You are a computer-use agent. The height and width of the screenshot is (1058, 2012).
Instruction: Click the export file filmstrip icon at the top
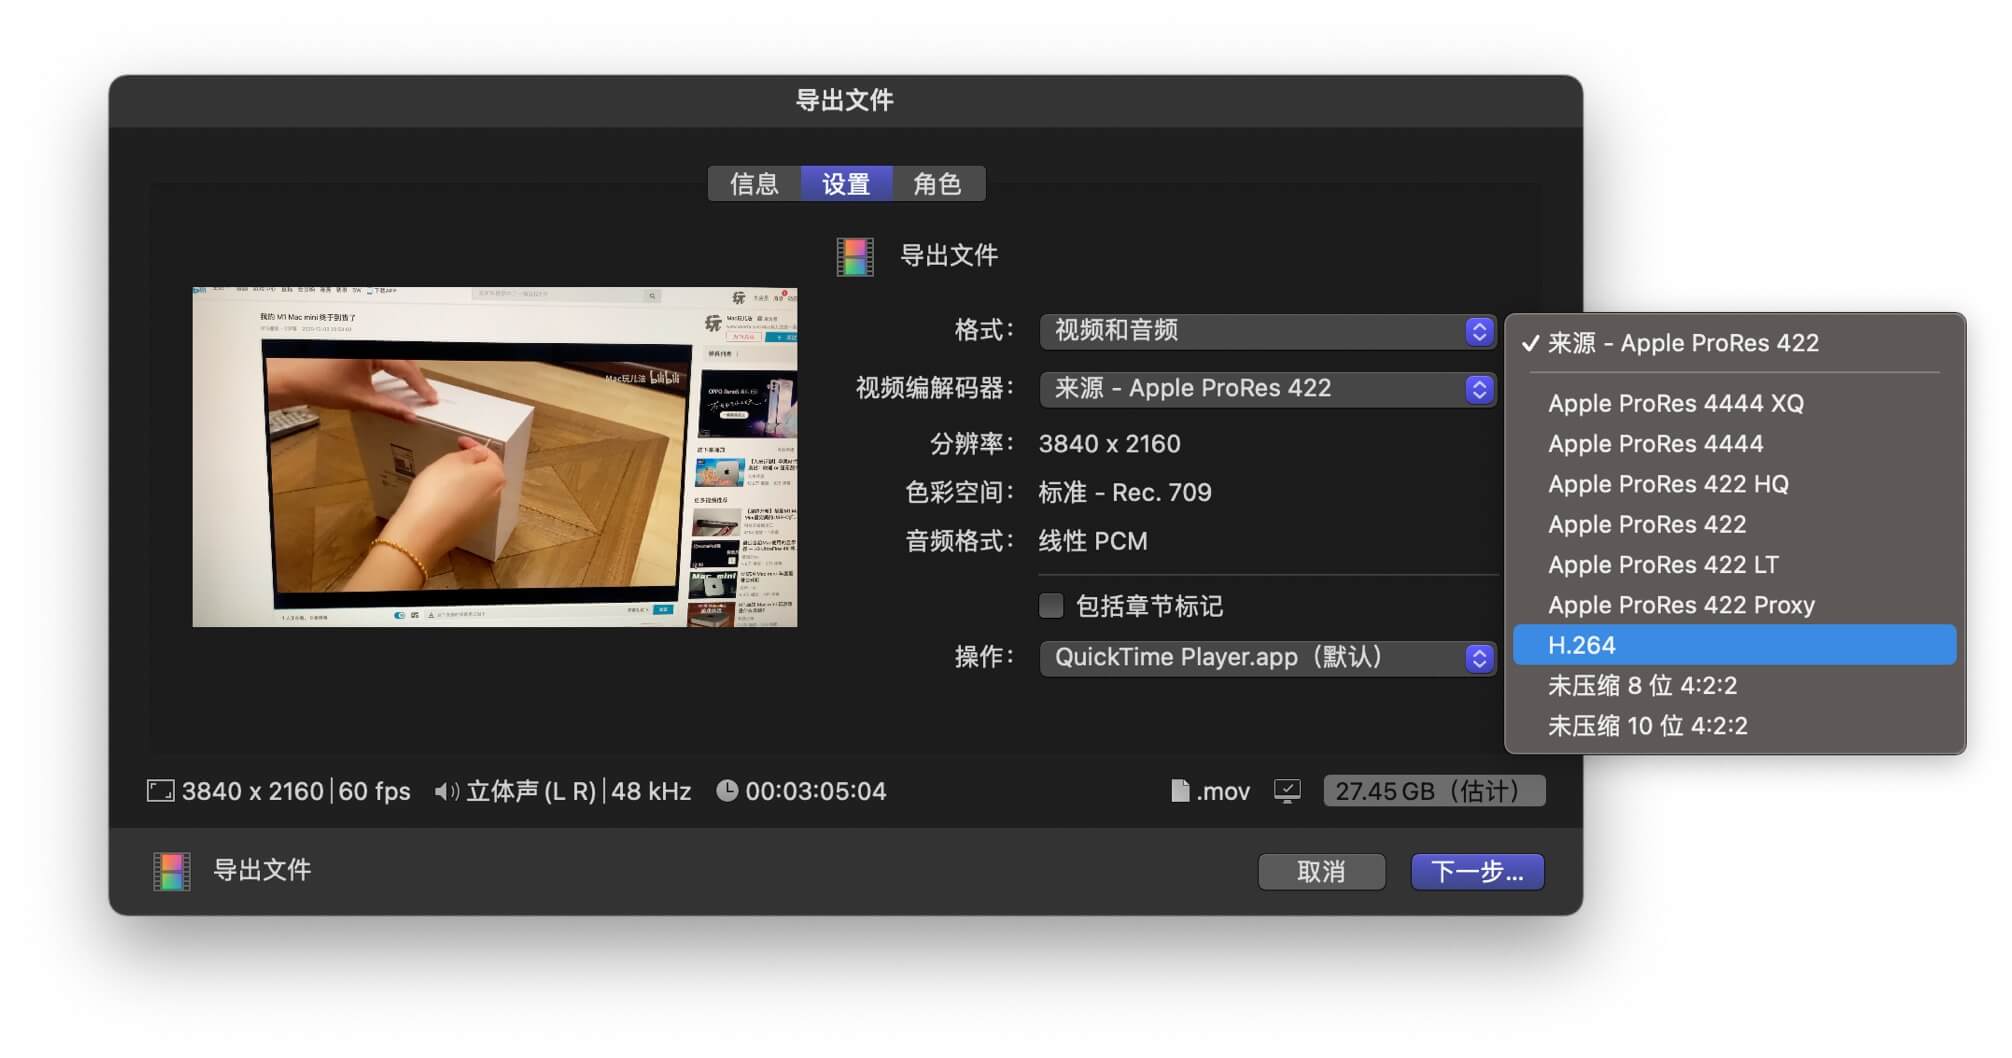(x=855, y=256)
